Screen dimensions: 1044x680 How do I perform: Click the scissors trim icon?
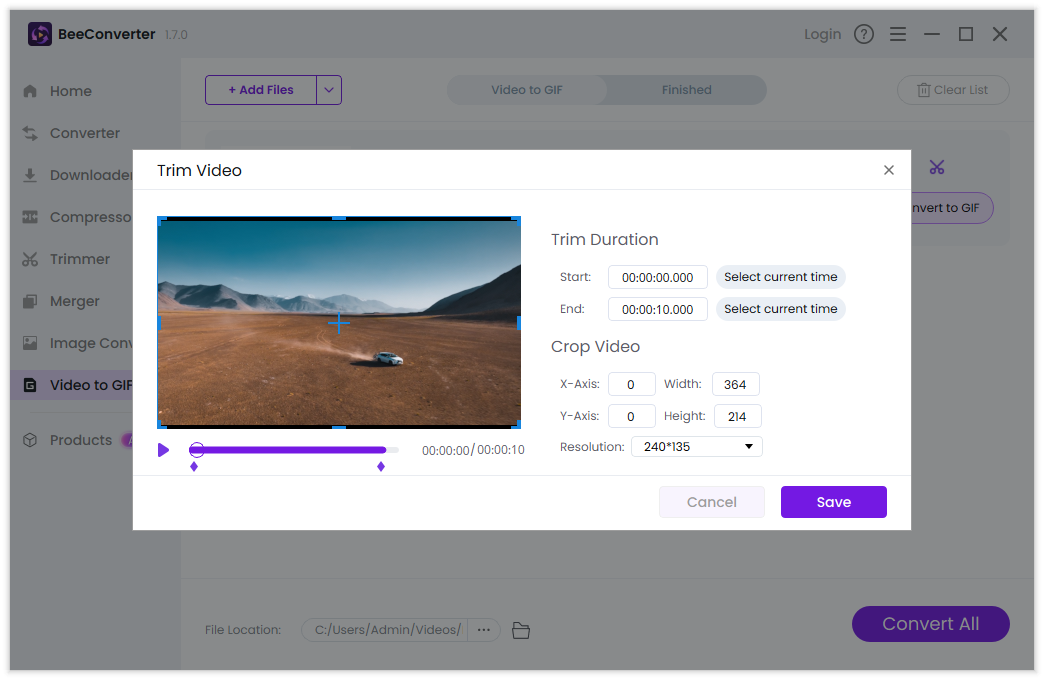point(936,167)
